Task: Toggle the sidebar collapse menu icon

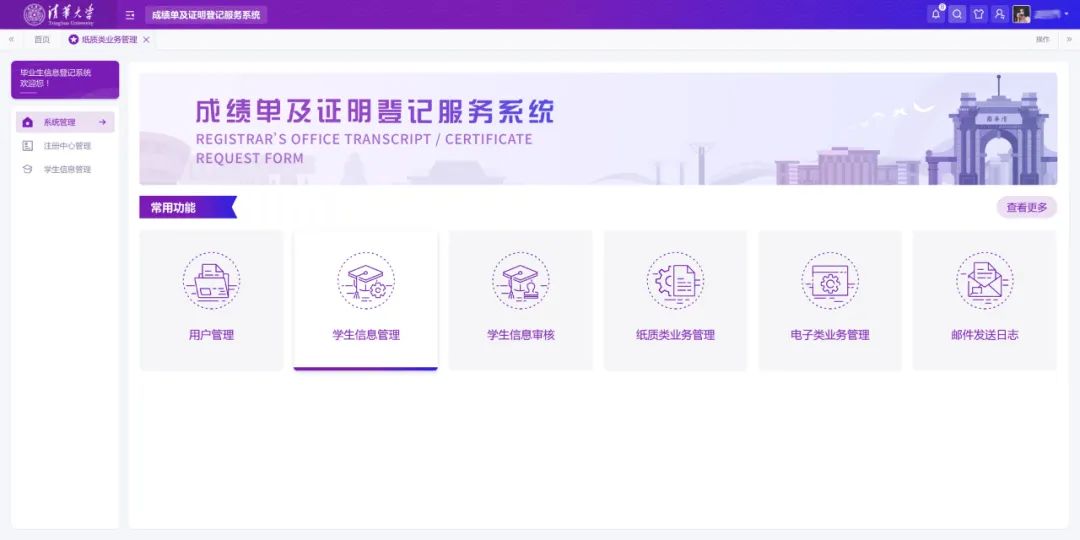Action: coord(130,15)
